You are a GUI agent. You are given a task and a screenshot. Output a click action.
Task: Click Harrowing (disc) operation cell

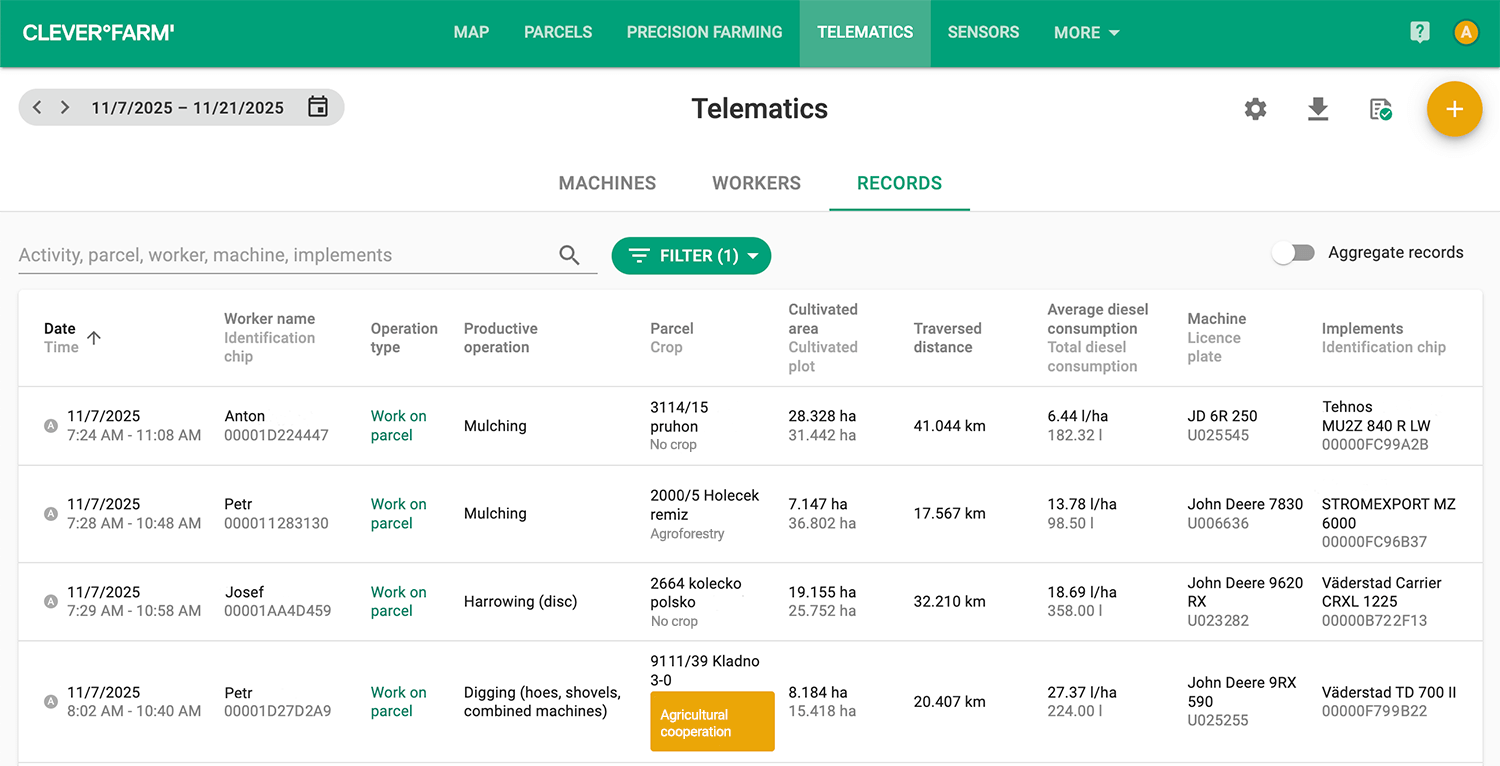pyautogui.click(x=520, y=602)
